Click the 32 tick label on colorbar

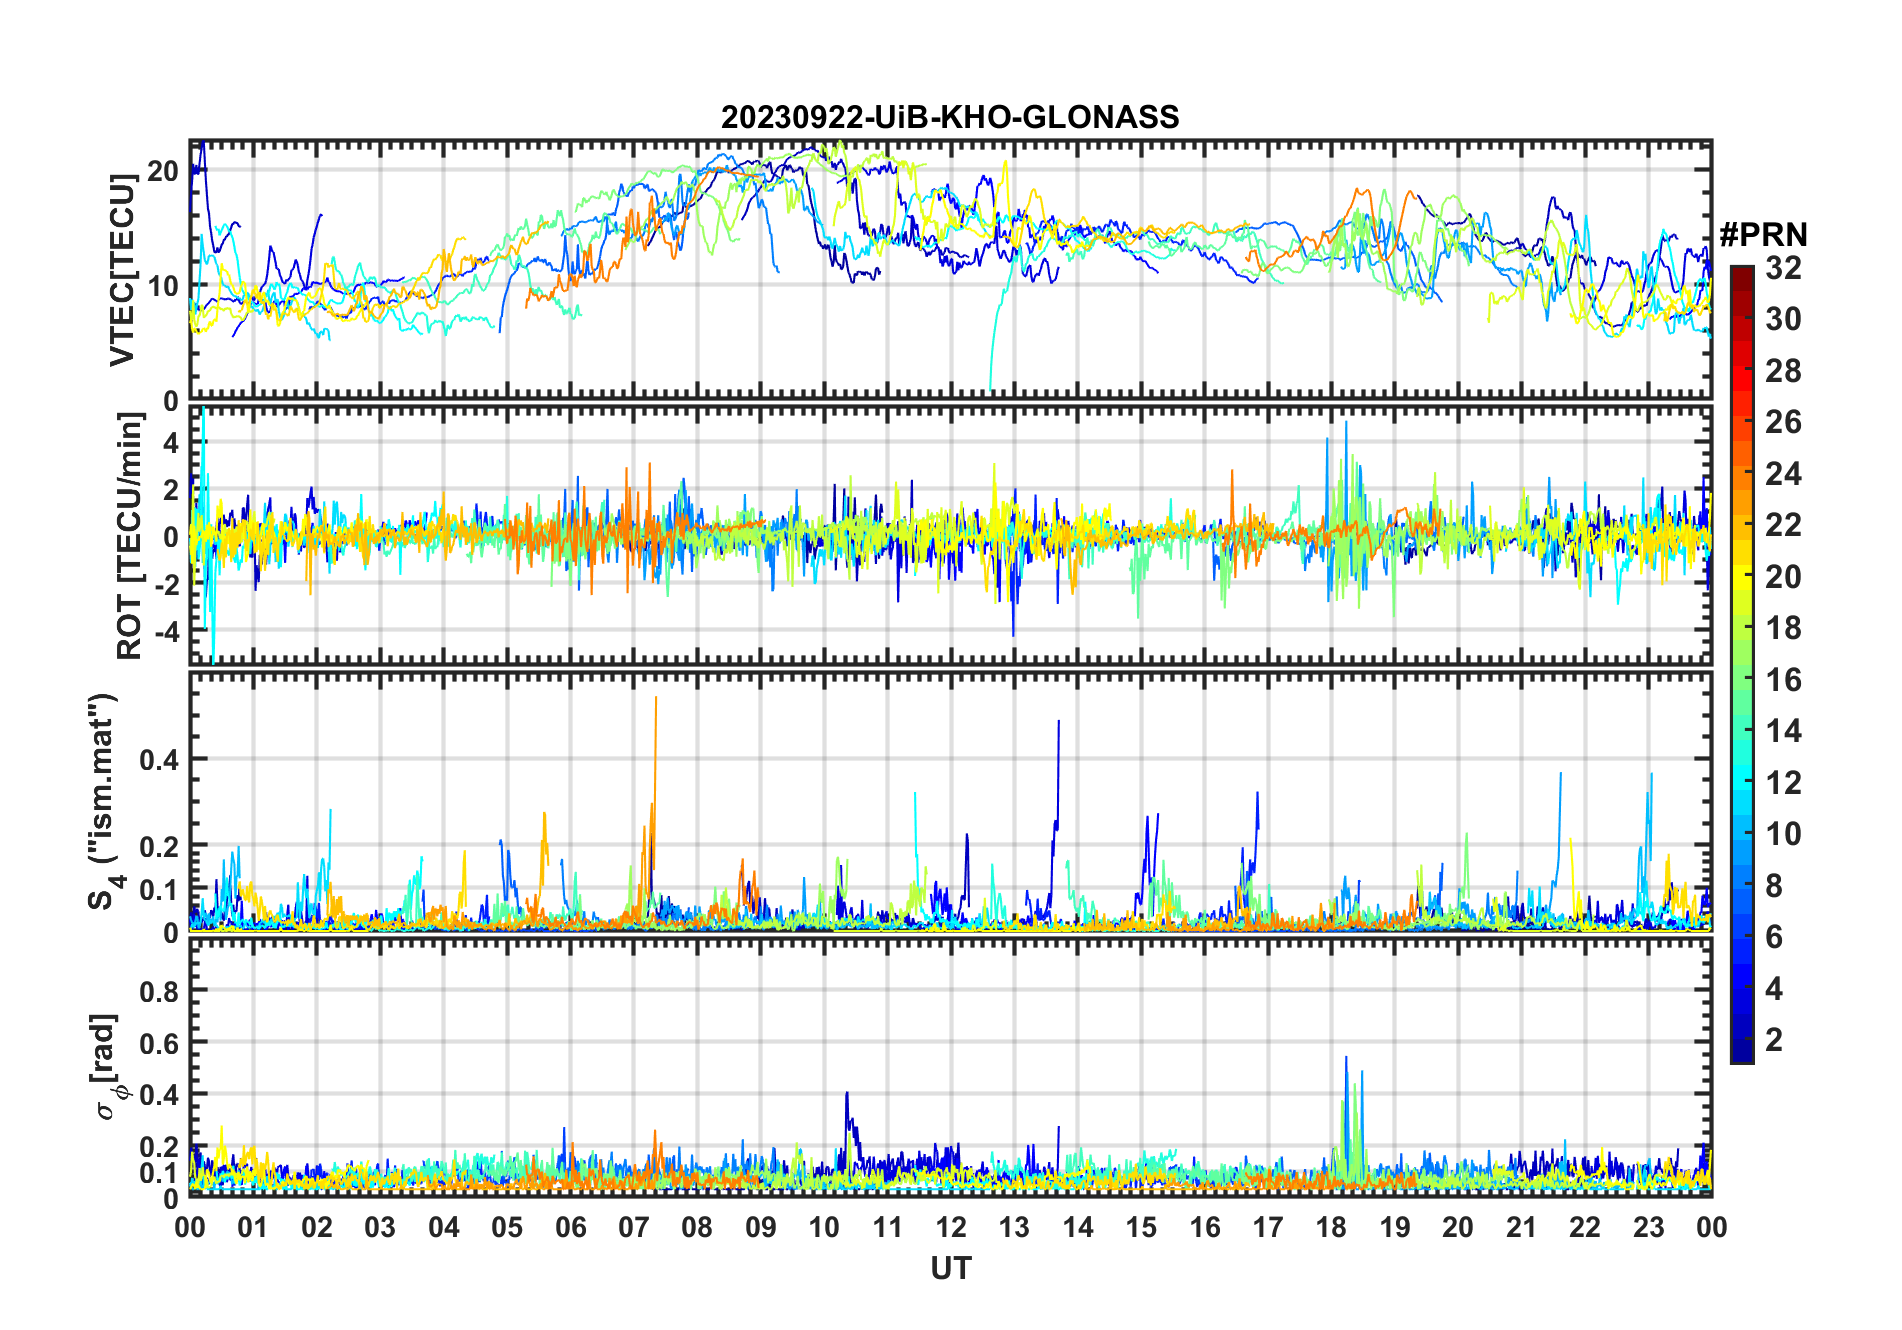[x=1783, y=268]
